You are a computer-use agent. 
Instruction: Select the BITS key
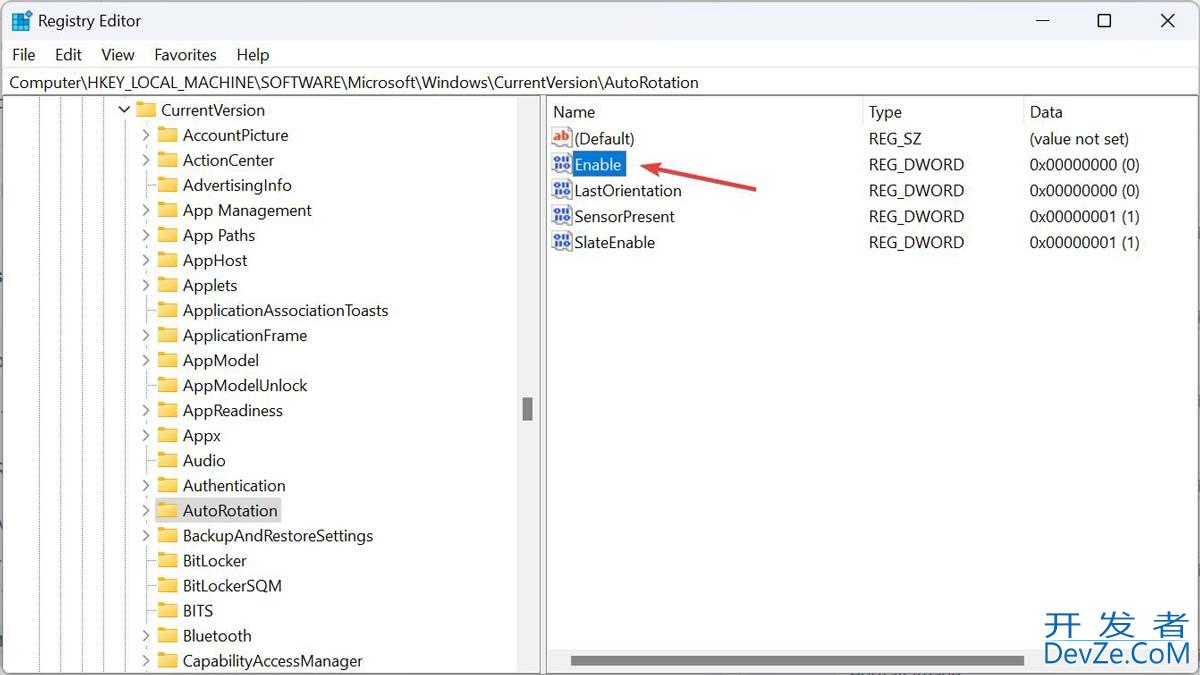(x=198, y=610)
